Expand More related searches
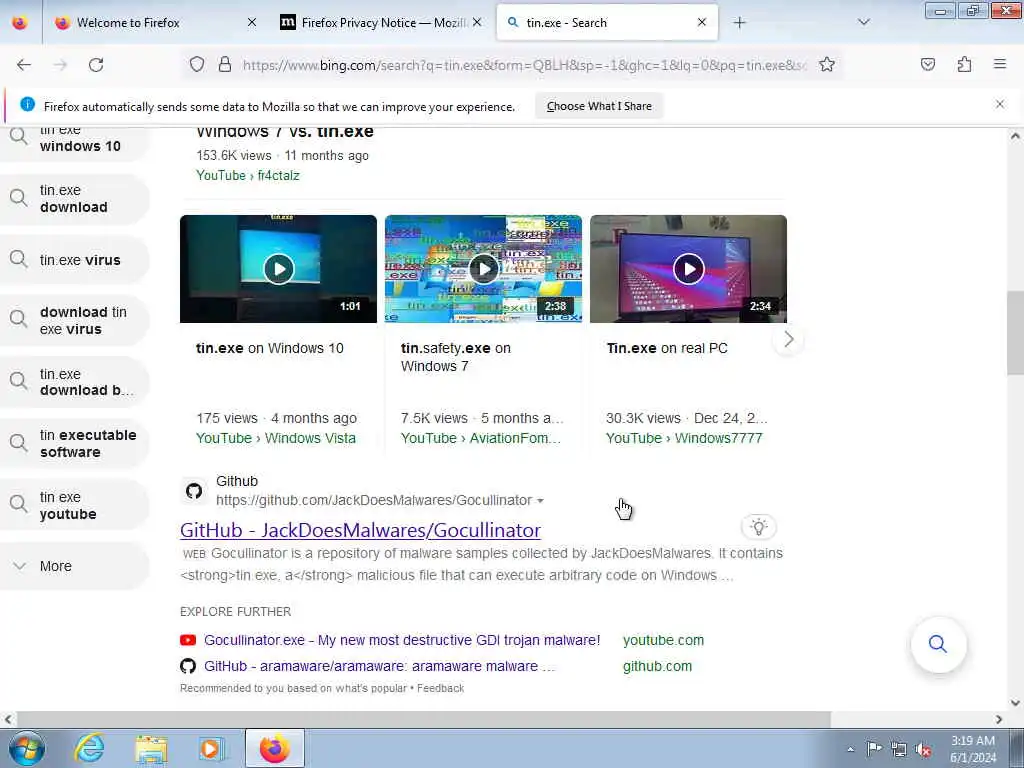 click(74, 566)
